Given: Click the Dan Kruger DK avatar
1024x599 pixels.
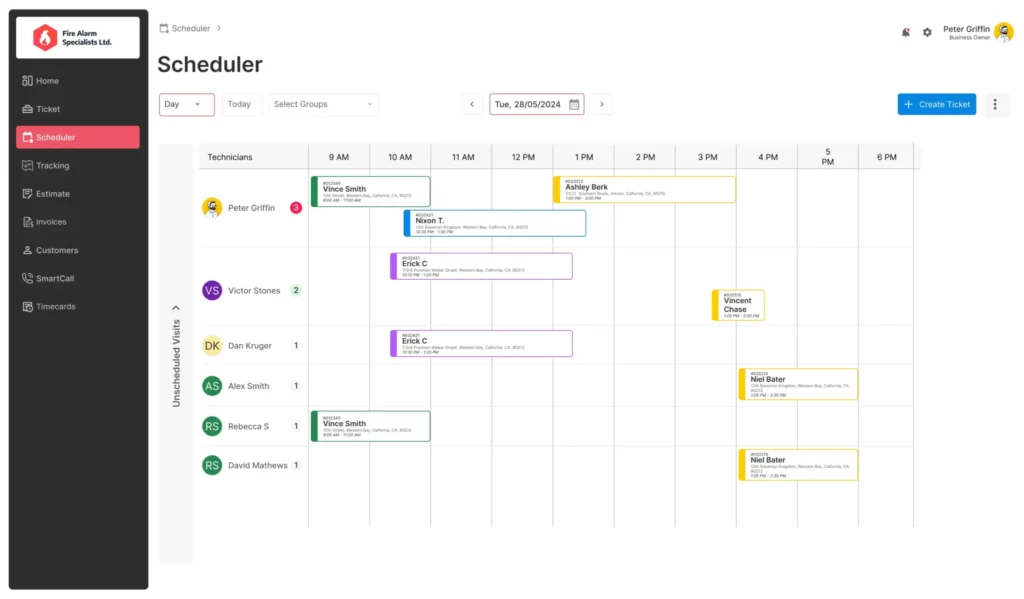Looking at the screenshot, I should coord(212,346).
